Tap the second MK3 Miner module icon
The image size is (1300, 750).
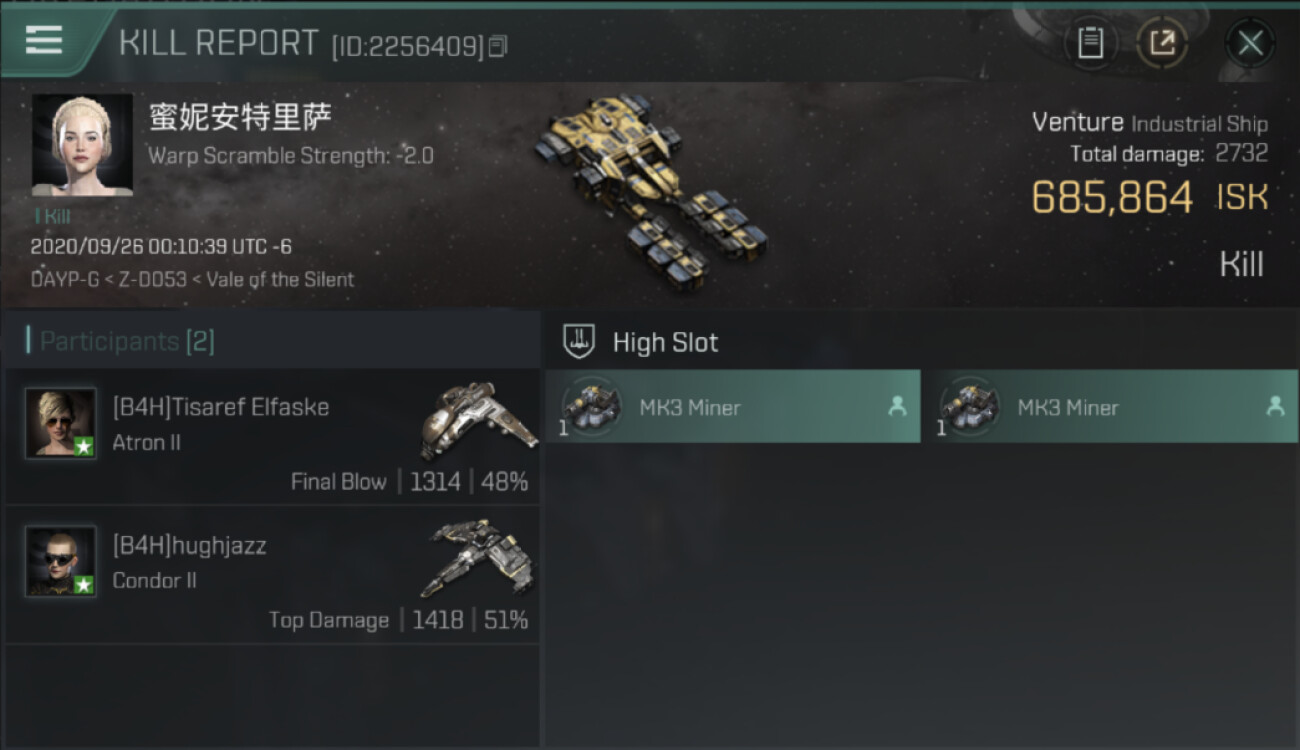pos(969,407)
